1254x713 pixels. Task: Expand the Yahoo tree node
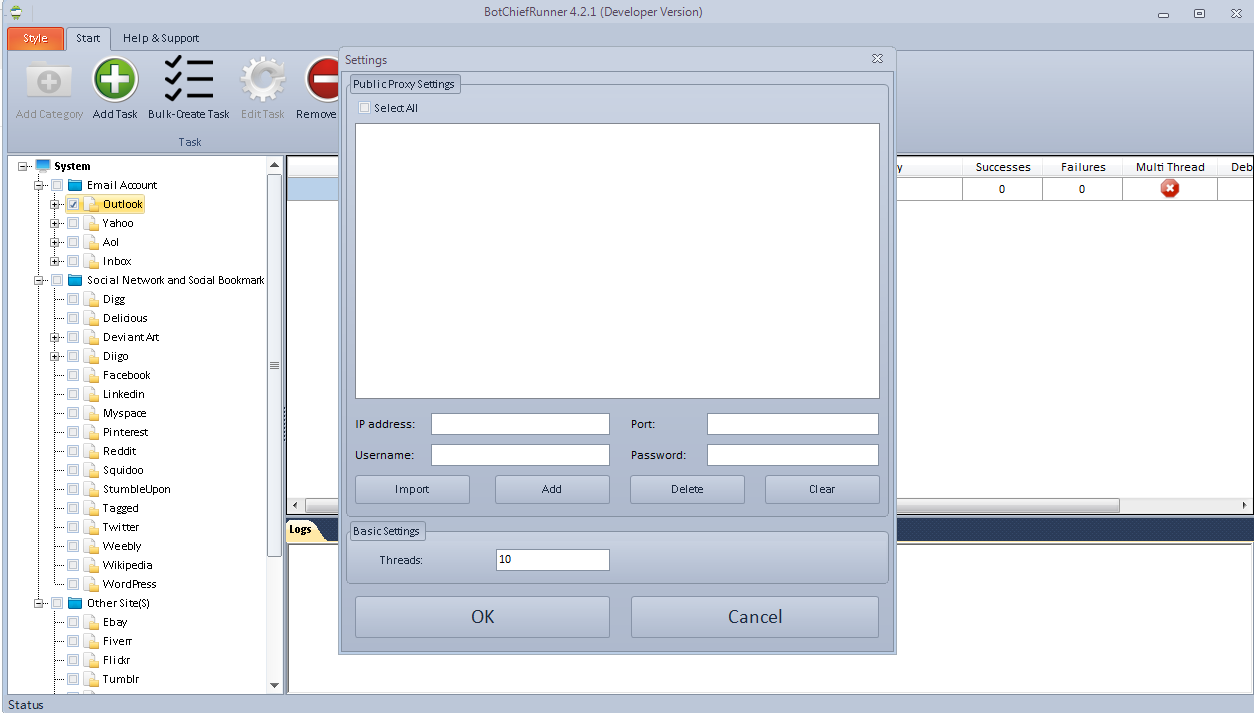(x=56, y=223)
